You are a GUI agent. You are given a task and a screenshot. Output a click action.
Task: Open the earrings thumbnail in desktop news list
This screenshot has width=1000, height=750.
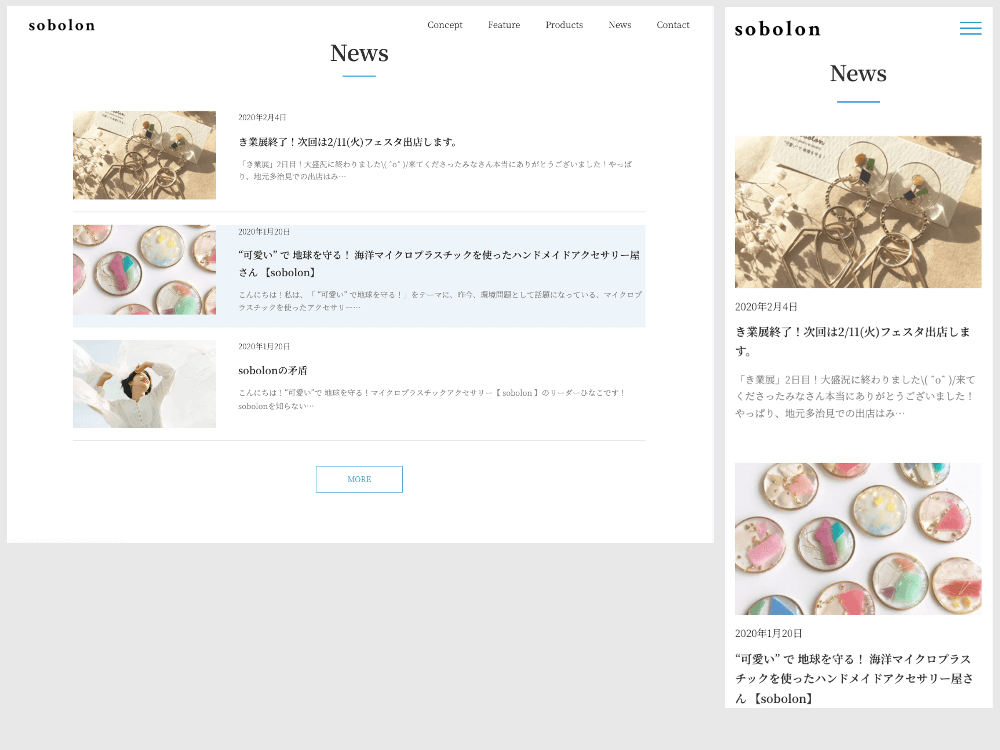coord(144,155)
